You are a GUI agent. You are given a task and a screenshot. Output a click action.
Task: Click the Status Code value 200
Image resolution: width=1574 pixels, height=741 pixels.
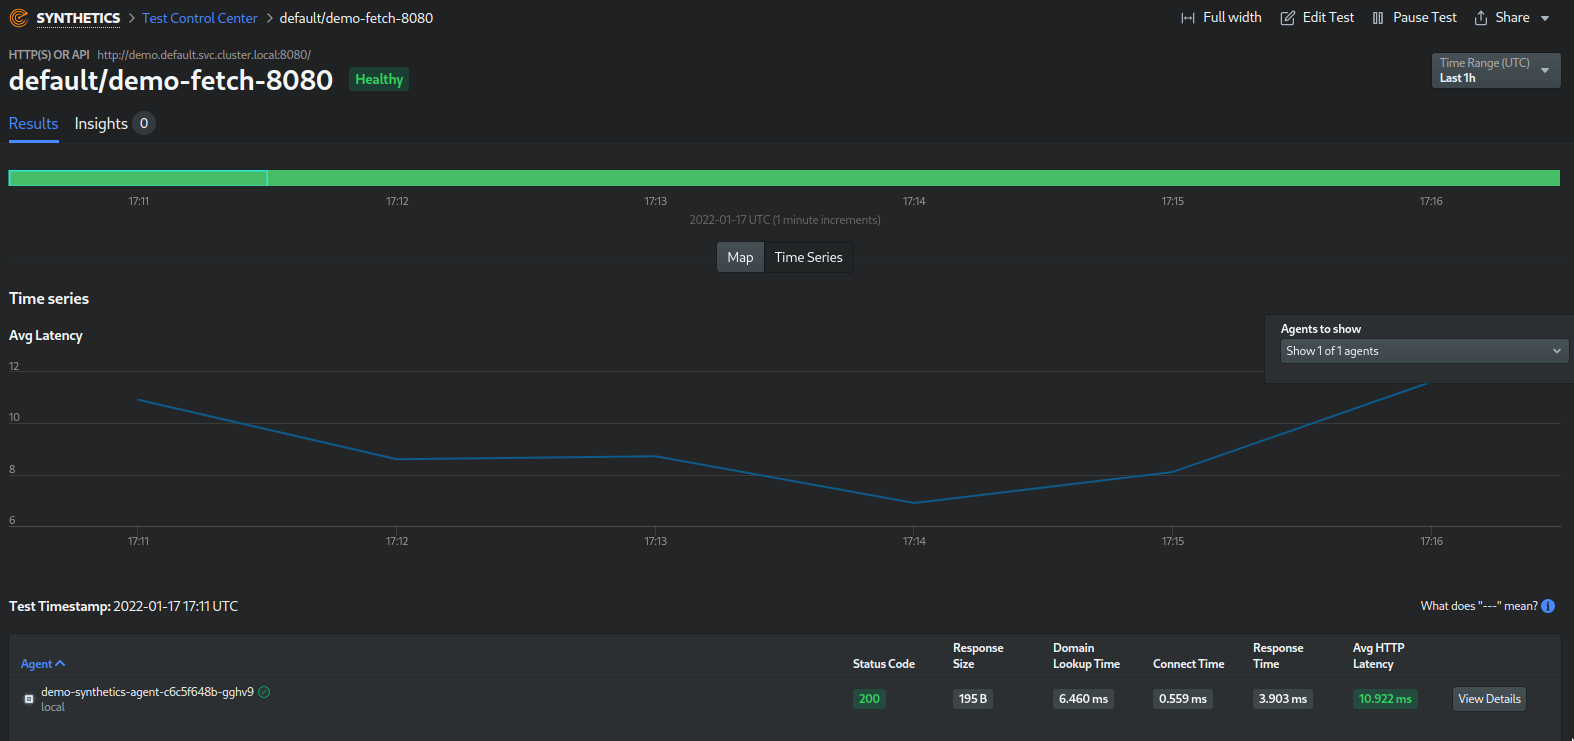coord(869,699)
